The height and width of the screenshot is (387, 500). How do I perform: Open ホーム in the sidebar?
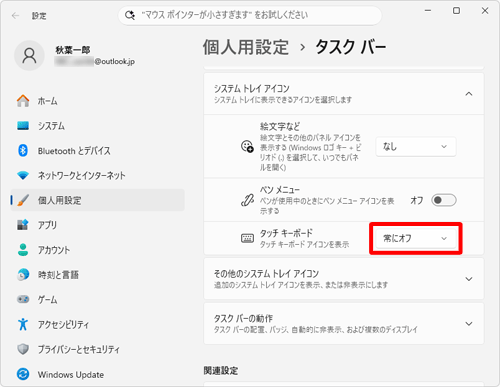pos(98,101)
